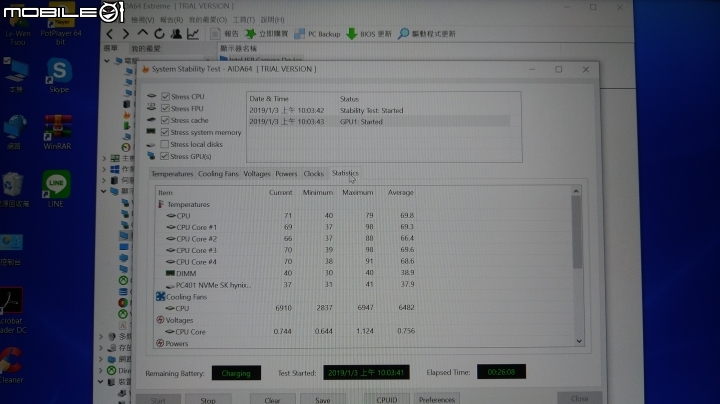Viewport: 720px width, 404px height.
Task: Click the green BIOS update arrow icon
Action: tap(352, 34)
